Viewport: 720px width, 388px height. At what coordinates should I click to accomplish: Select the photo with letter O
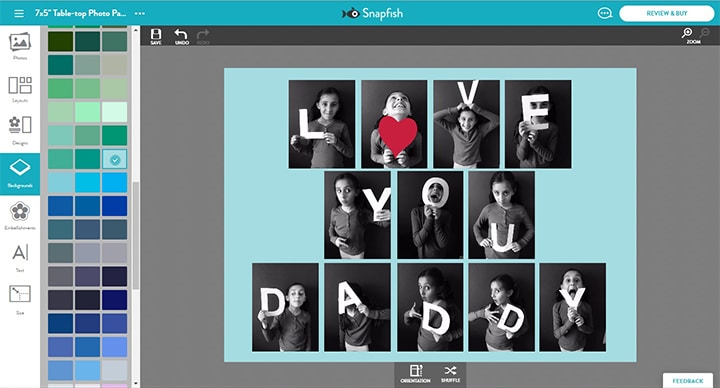[430, 215]
